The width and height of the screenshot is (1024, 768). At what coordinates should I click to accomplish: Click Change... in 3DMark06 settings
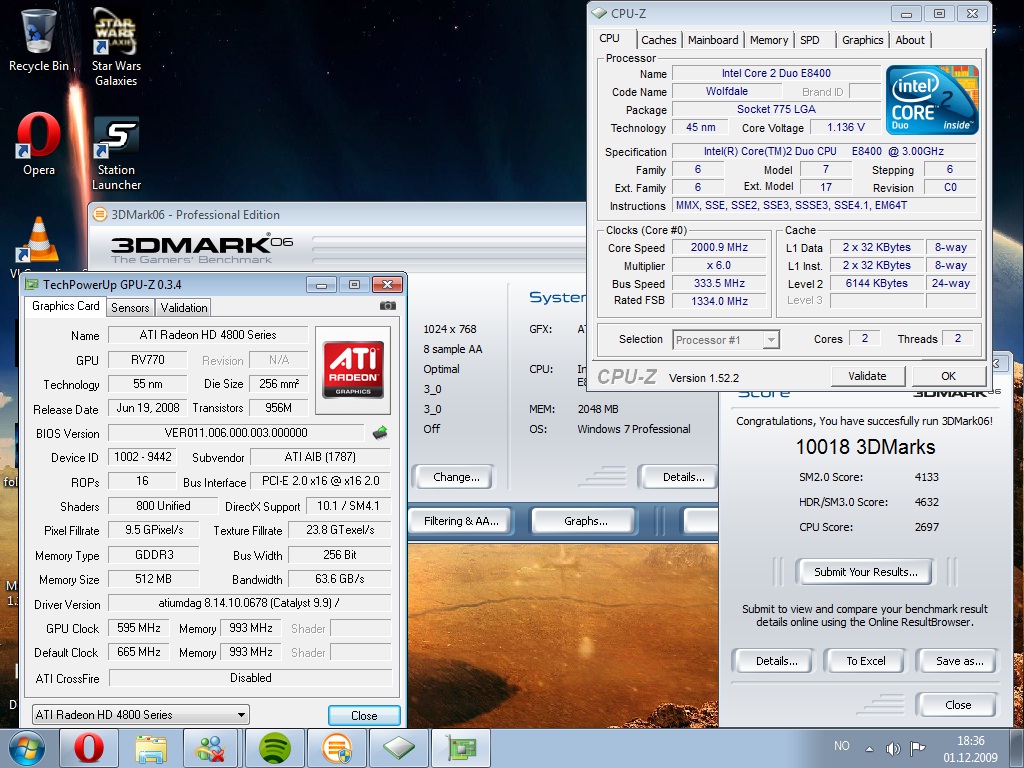(456, 477)
